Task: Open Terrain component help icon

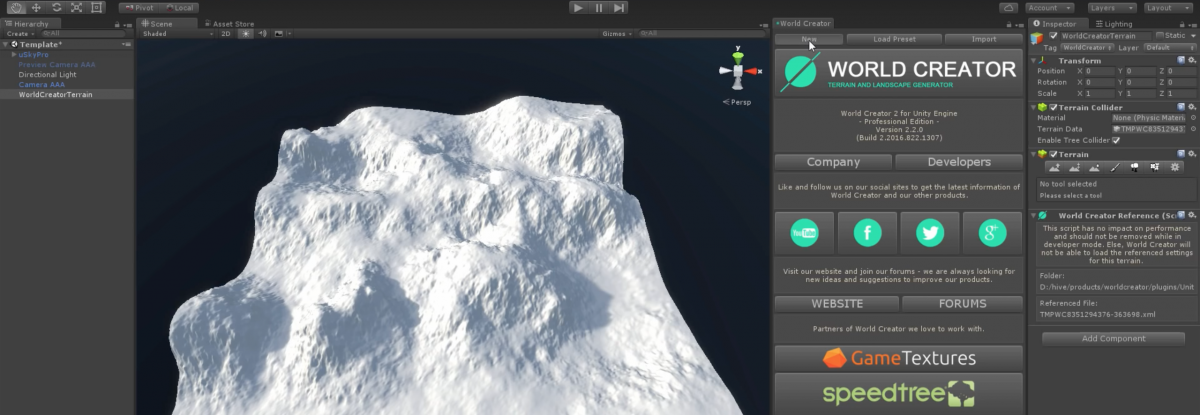Action: tap(1181, 153)
